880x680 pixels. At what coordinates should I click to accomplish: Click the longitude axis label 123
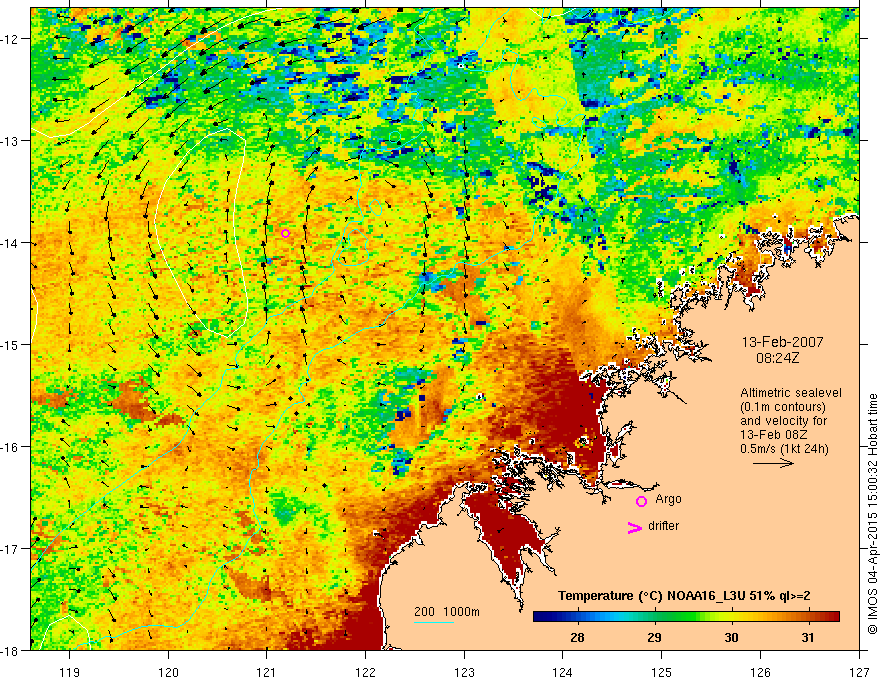click(x=464, y=672)
